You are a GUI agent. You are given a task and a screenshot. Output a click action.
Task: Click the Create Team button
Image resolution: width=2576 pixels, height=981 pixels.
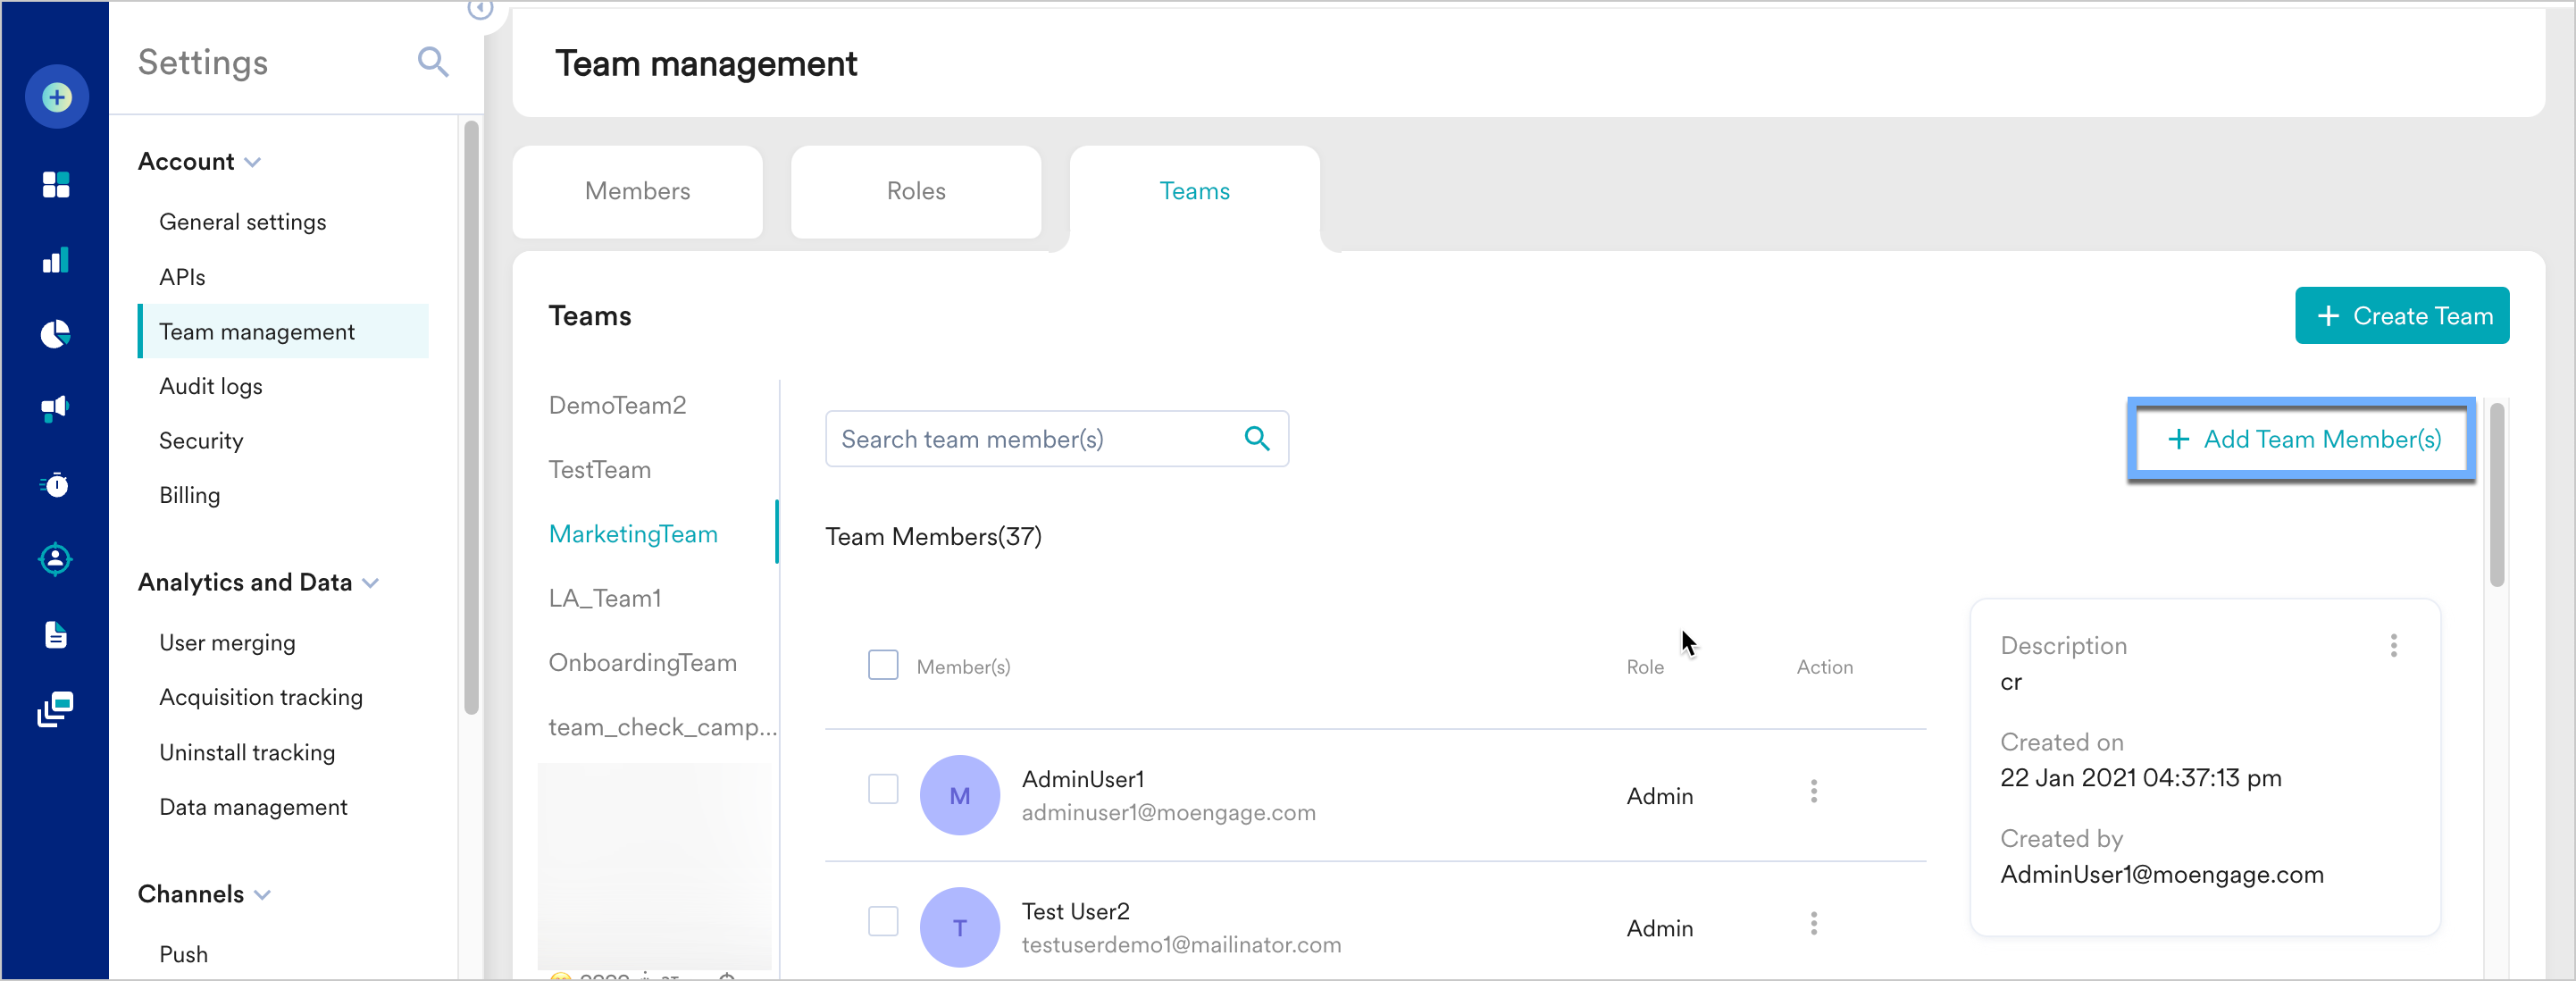(2401, 316)
